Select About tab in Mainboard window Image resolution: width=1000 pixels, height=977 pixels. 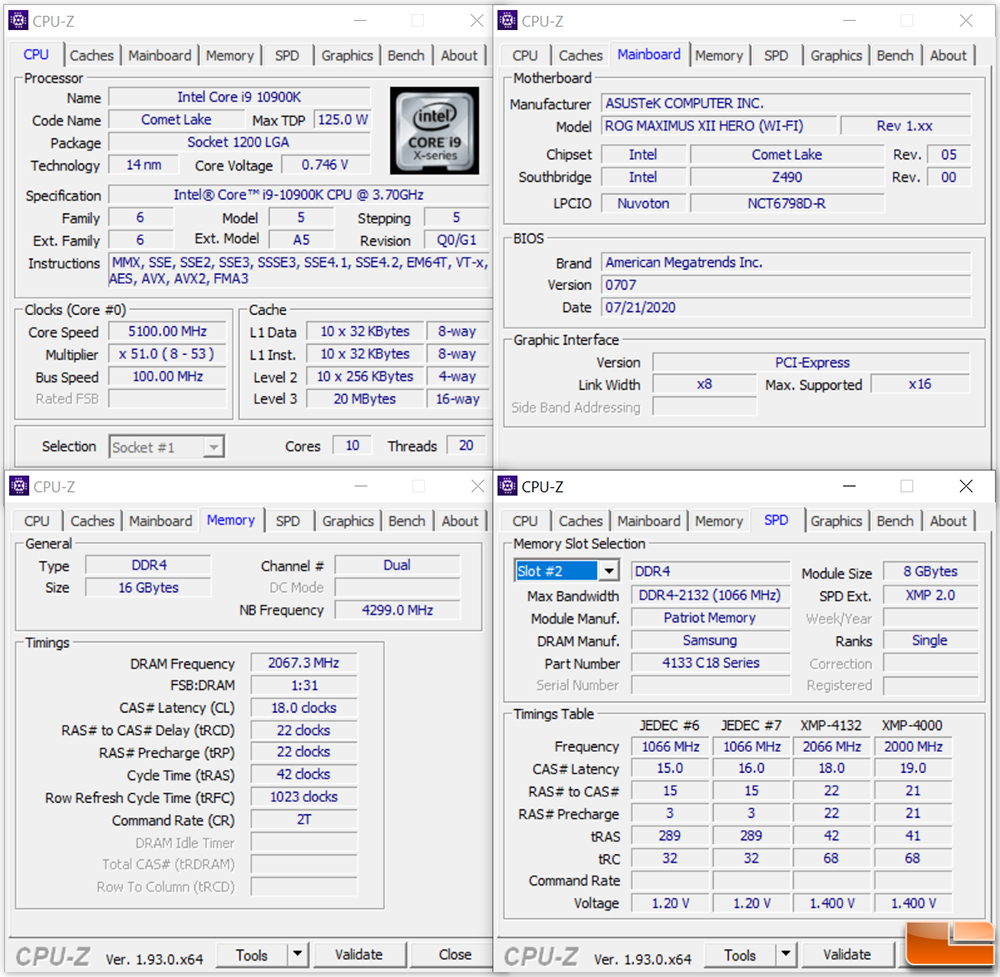(x=948, y=55)
